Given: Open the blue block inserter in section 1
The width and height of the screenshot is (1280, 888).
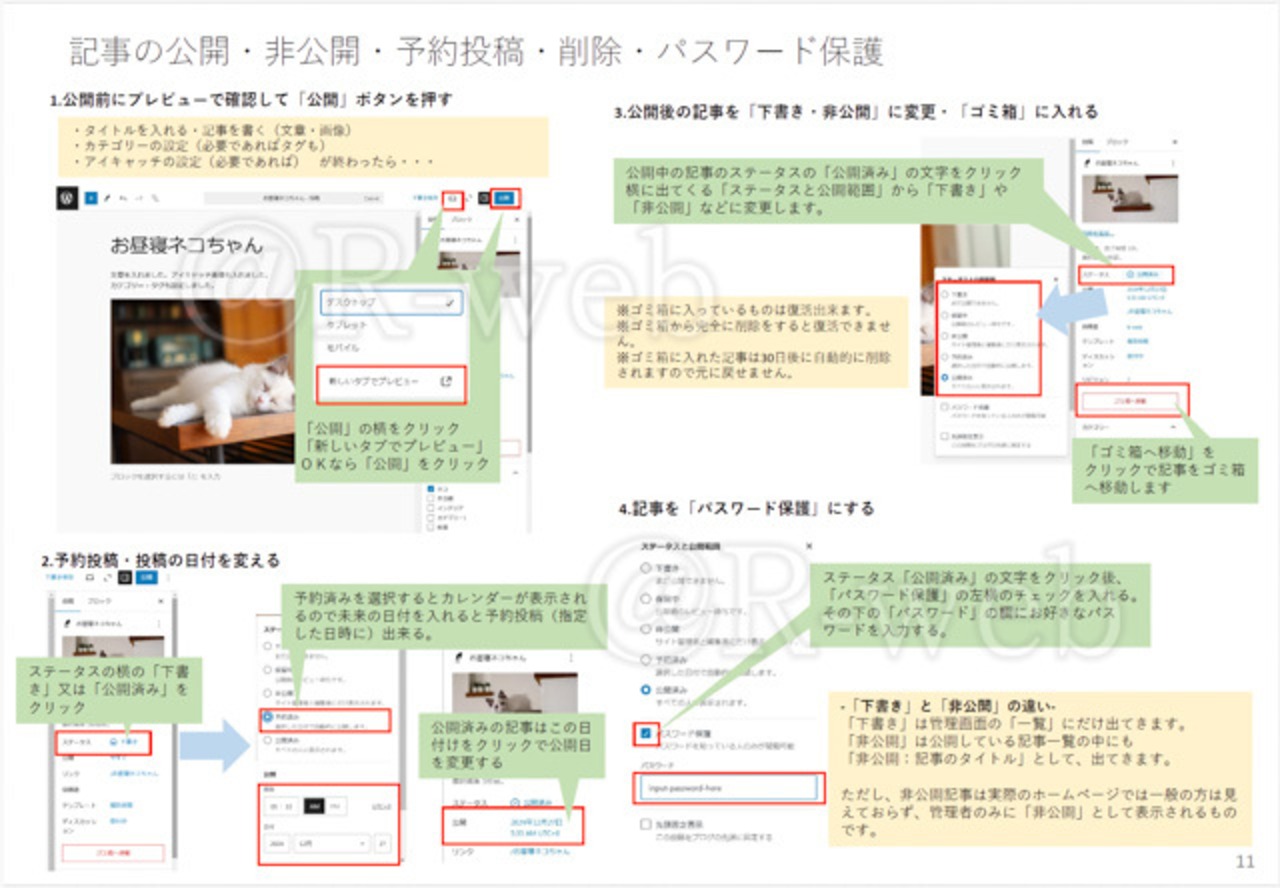Looking at the screenshot, I should (x=90, y=198).
